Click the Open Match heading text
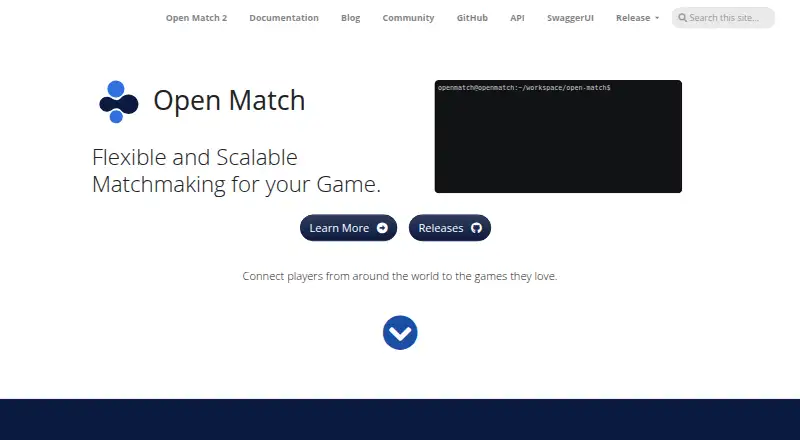800x440 pixels. 229,101
